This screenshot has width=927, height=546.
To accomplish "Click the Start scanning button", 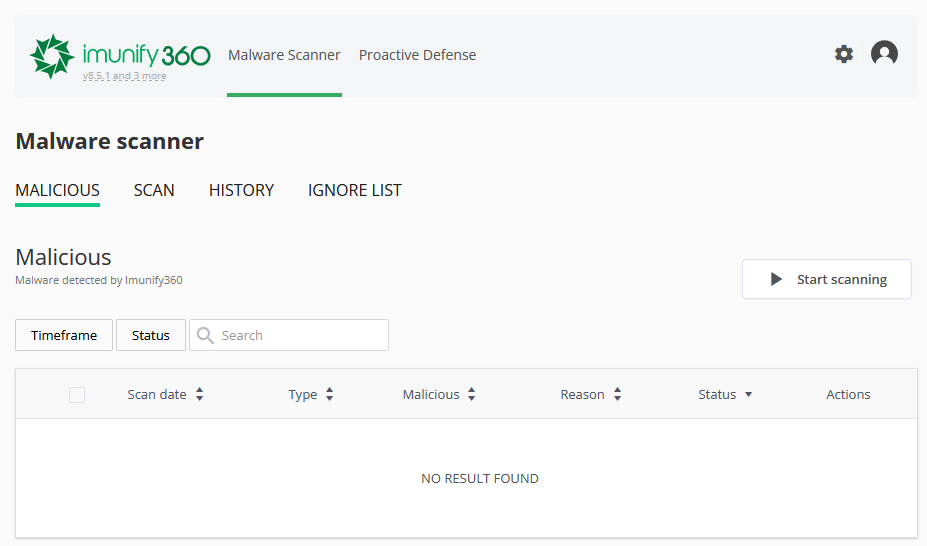I will coord(826,279).
